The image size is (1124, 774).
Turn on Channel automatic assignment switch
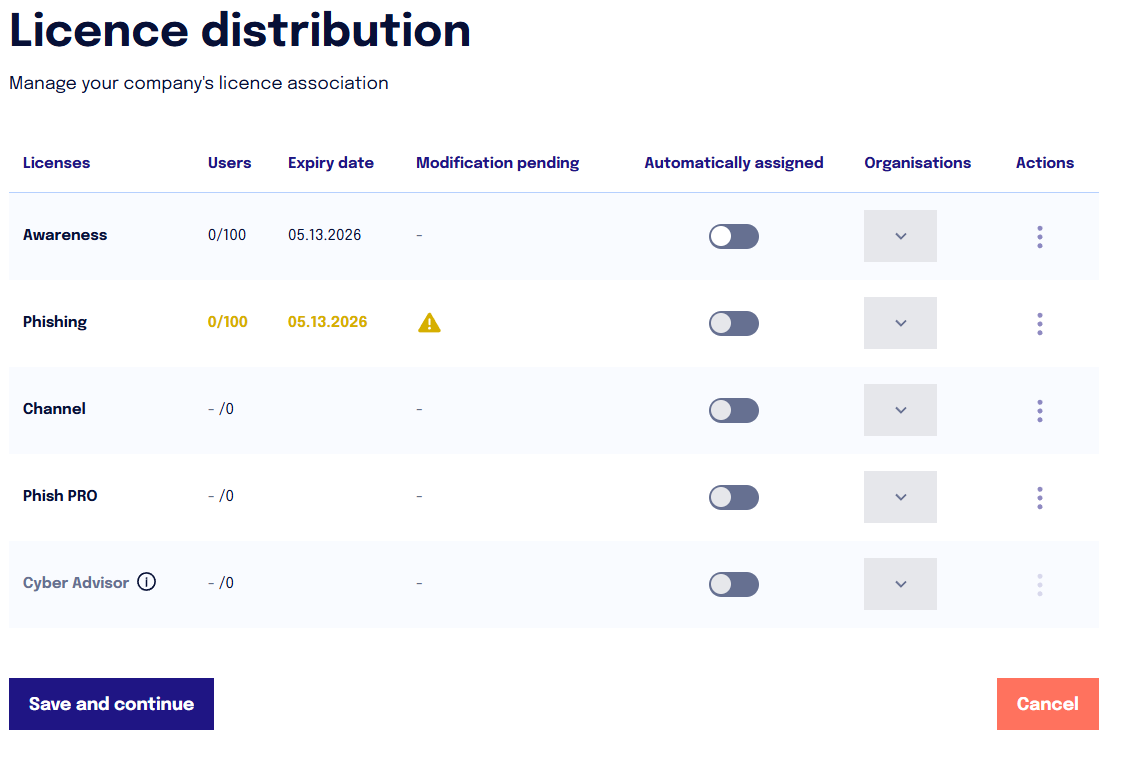pos(733,411)
